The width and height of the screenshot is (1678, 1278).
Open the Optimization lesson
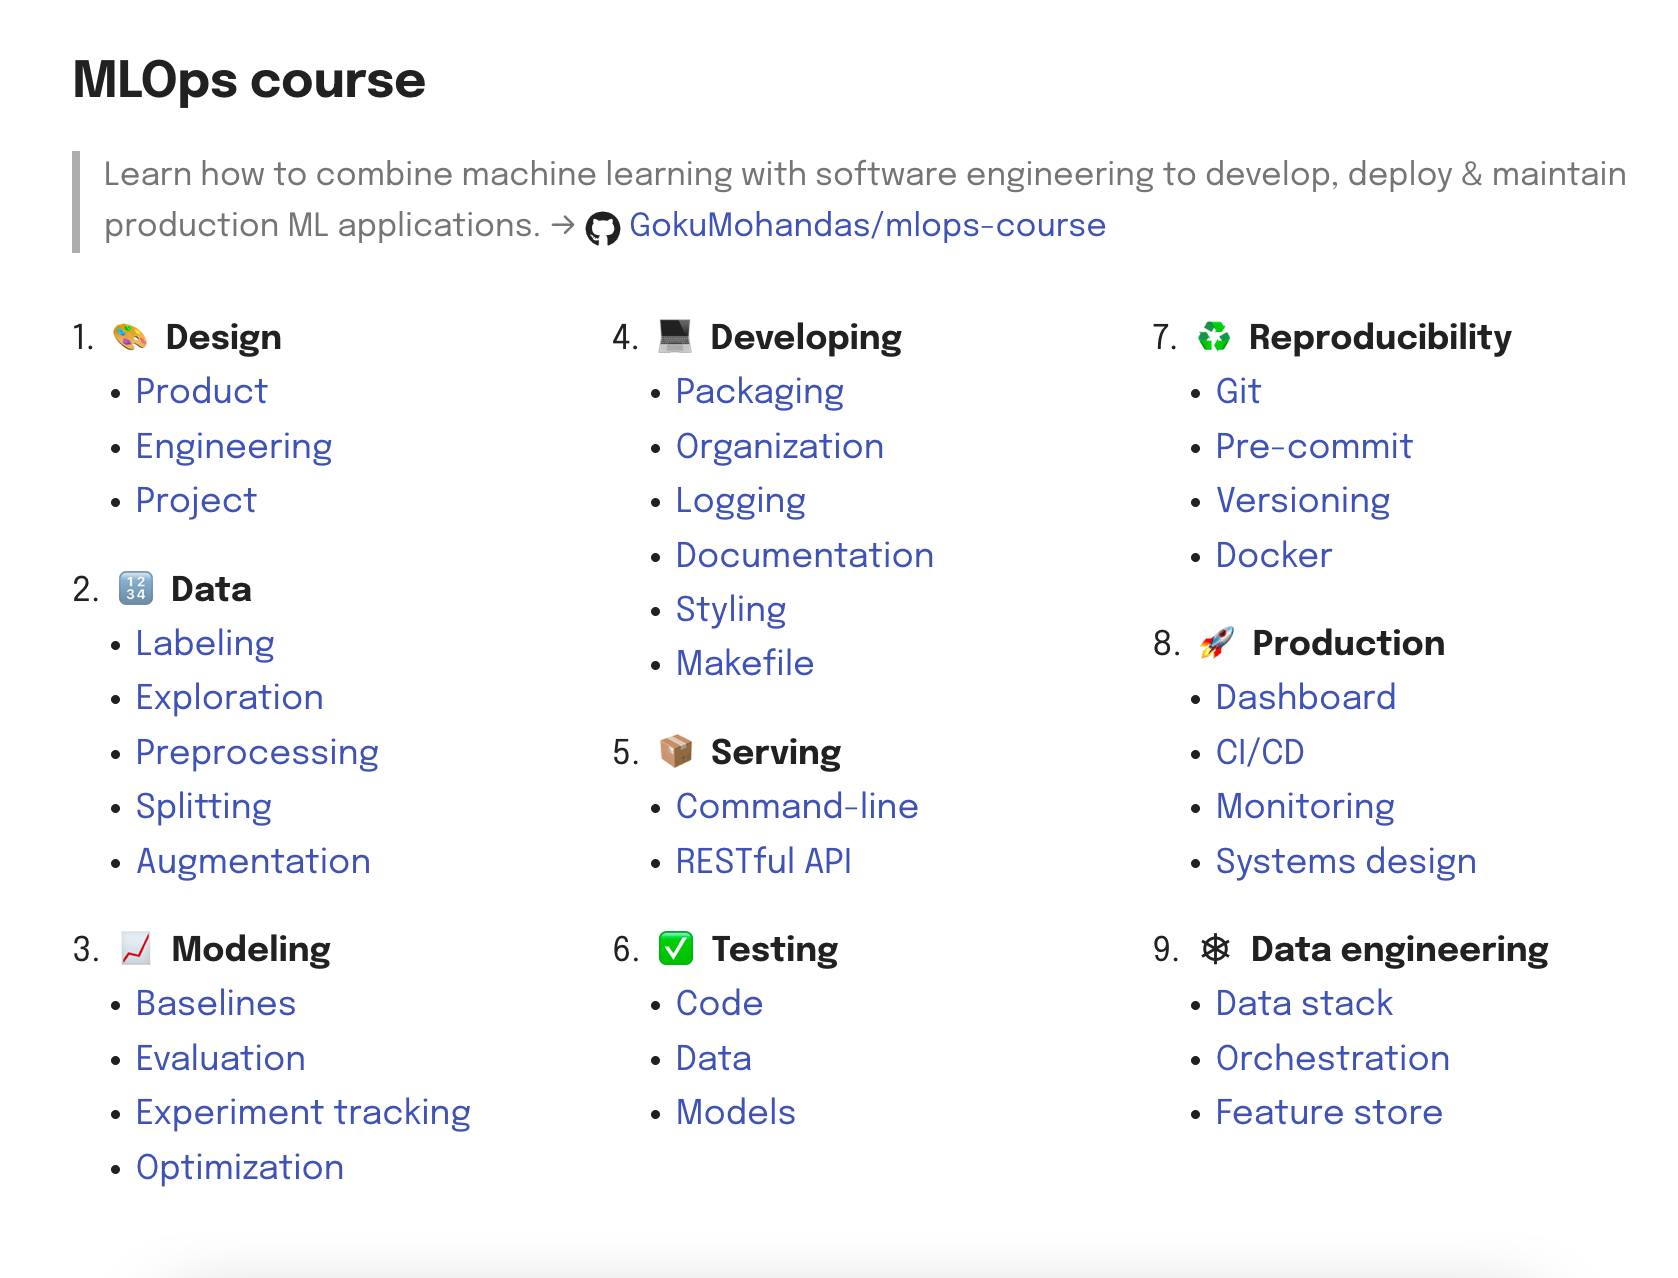click(240, 1167)
